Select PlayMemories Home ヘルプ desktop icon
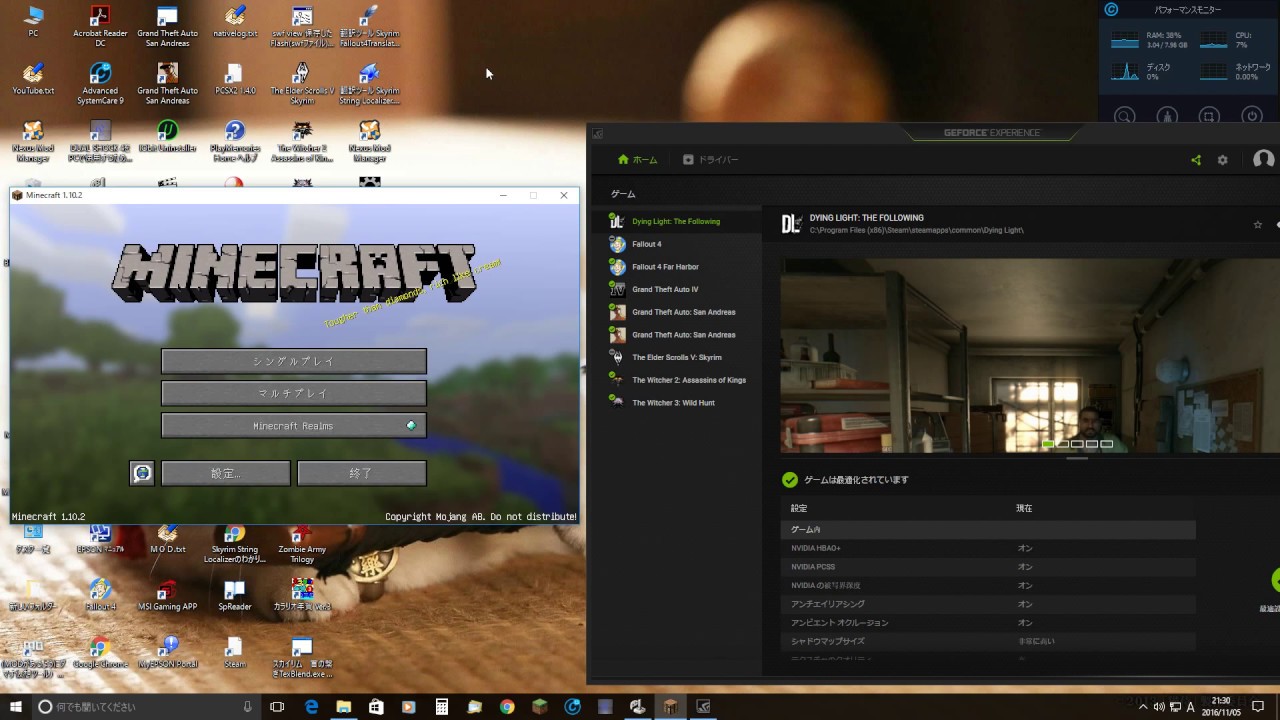This screenshot has width=1280, height=720. point(235,141)
